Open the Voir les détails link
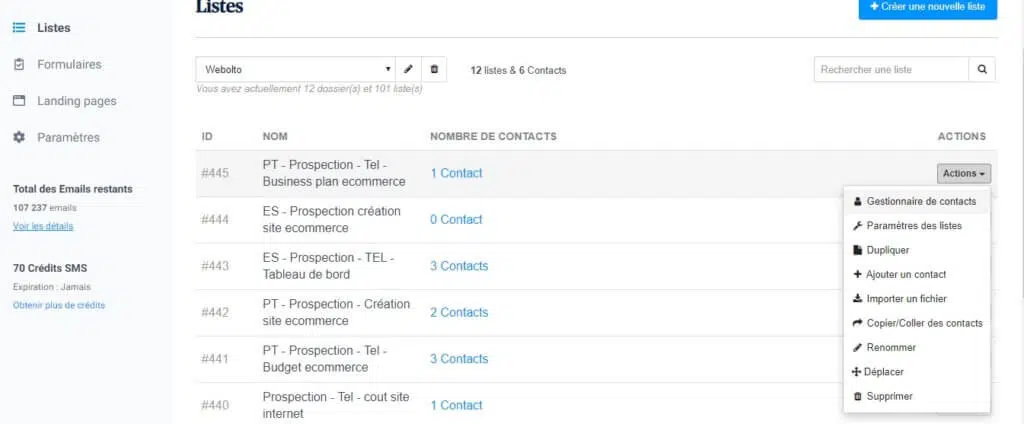Viewport: 1024px width, 424px height. point(43,226)
